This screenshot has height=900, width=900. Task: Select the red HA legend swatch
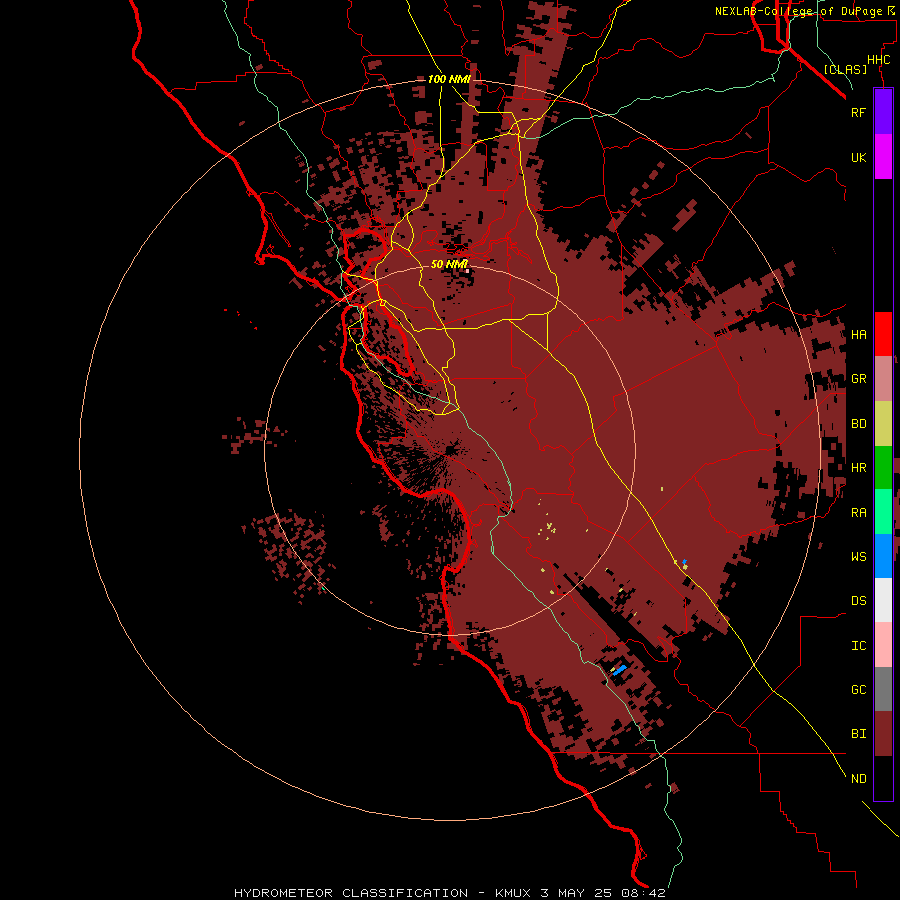(x=883, y=334)
